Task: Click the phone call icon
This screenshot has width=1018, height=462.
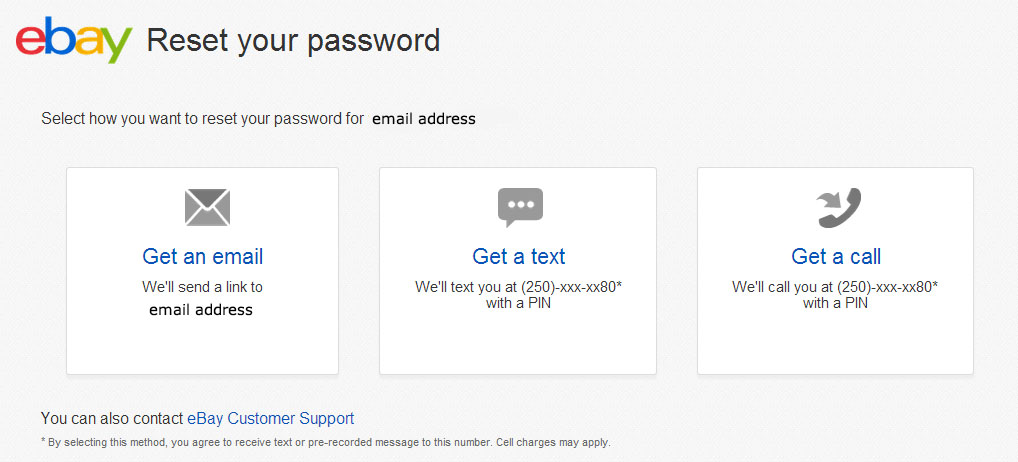Action: 838,208
